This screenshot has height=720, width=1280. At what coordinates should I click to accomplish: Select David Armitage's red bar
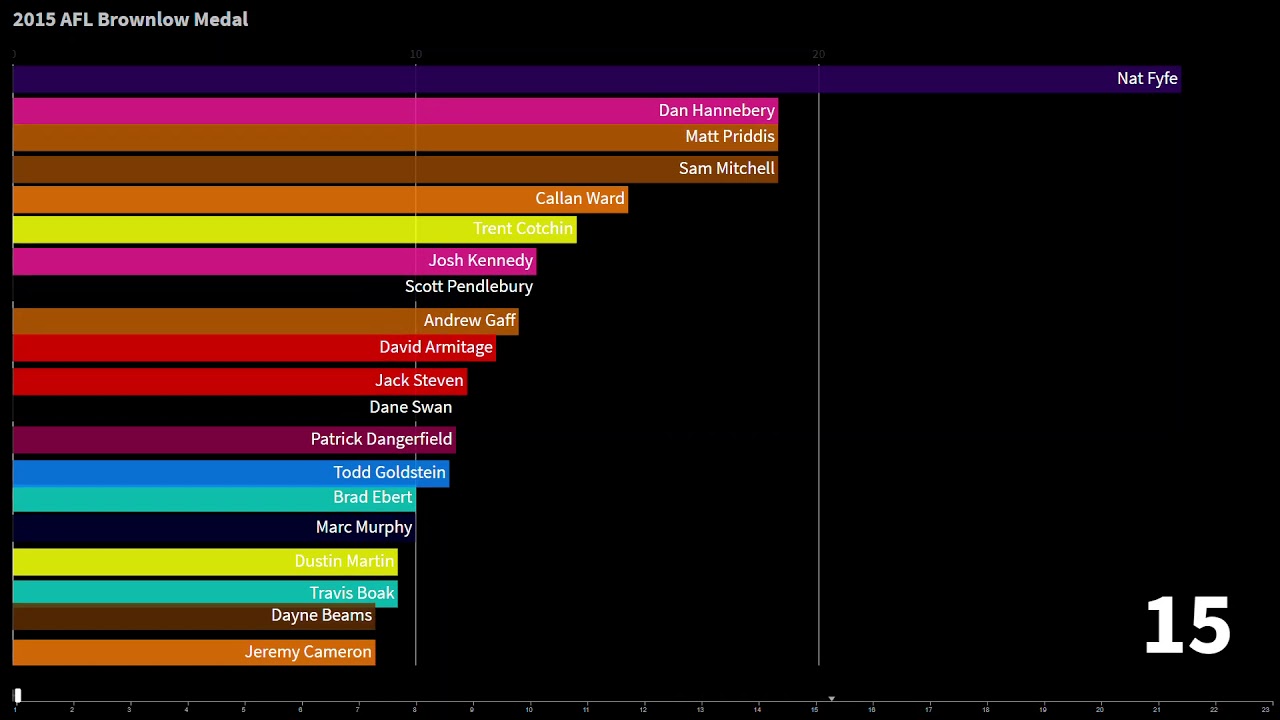(254, 348)
